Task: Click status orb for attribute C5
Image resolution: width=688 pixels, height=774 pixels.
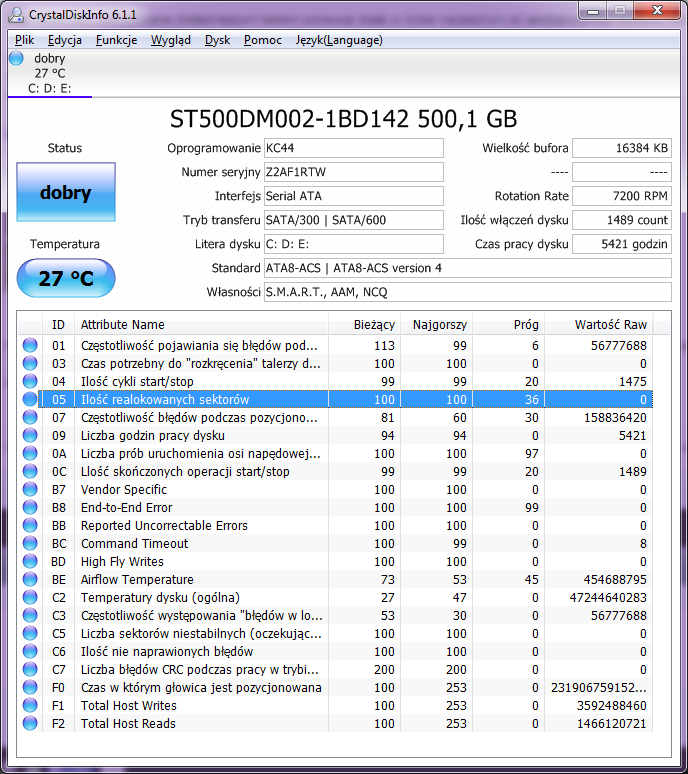Action: (x=30, y=633)
